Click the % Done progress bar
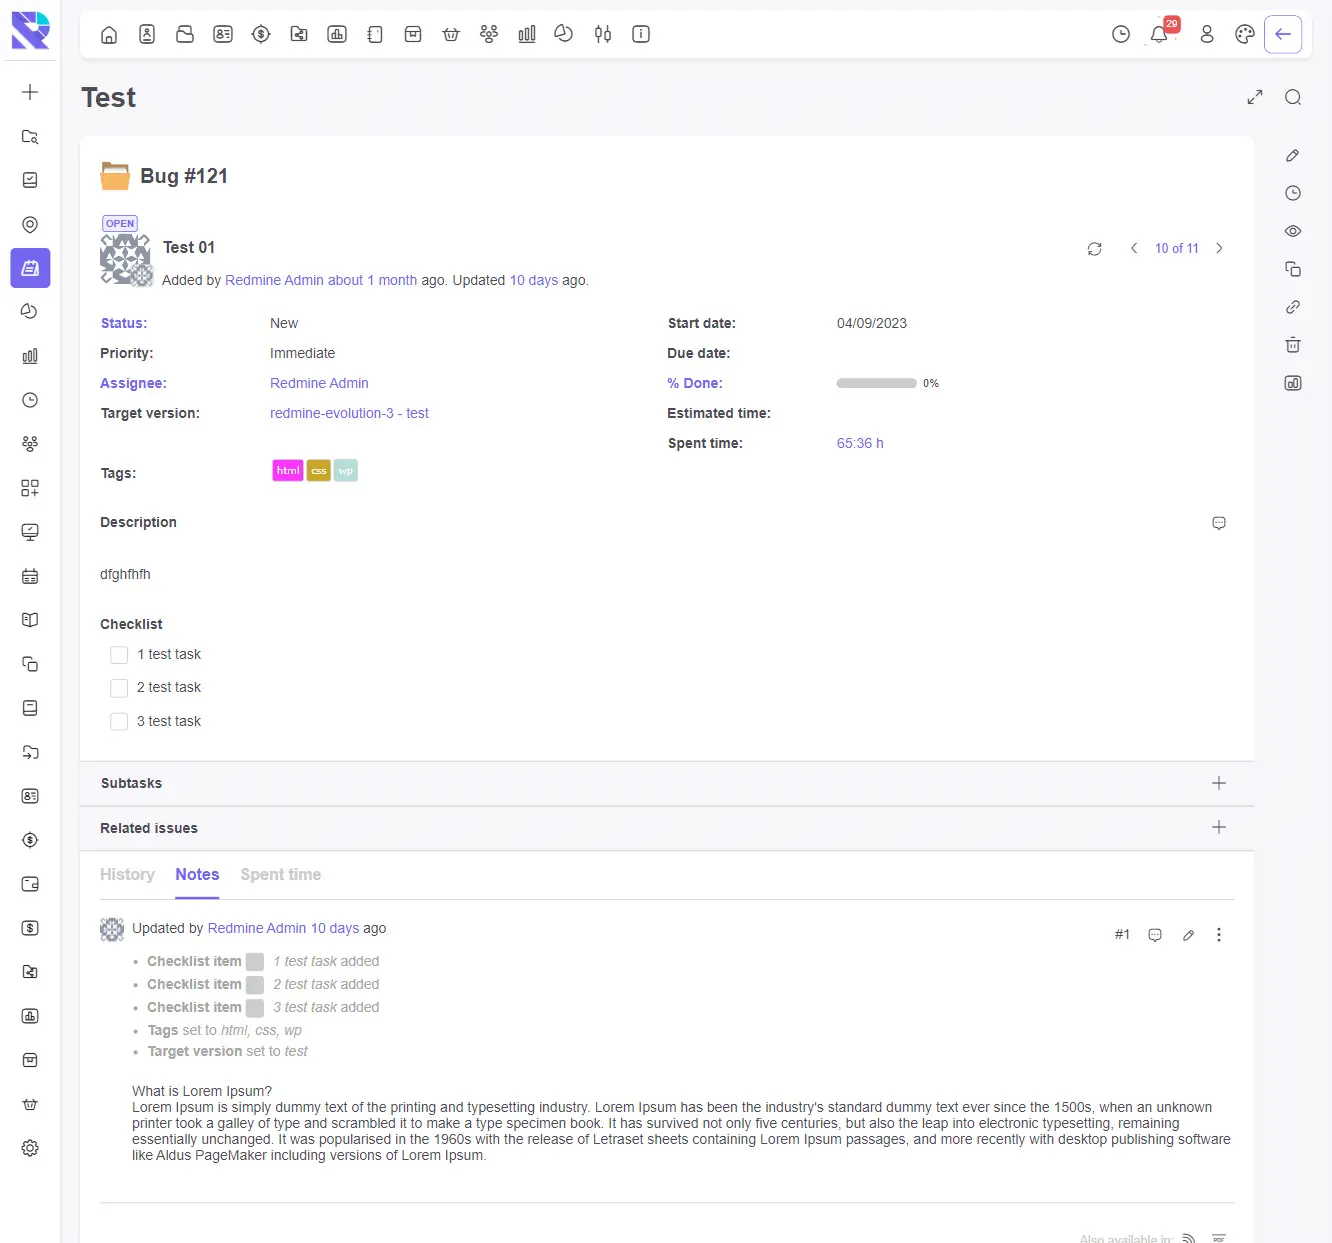The width and height of the screenshot is (1332, 1243). (x=877, y=383)
